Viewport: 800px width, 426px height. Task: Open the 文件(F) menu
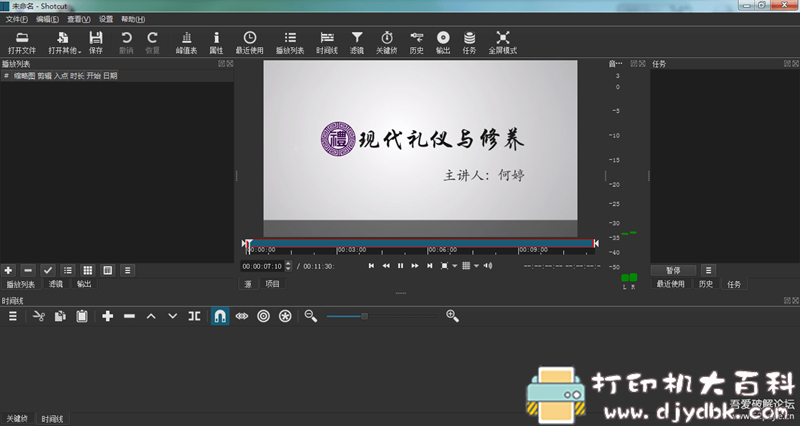(x=17, y=19)
